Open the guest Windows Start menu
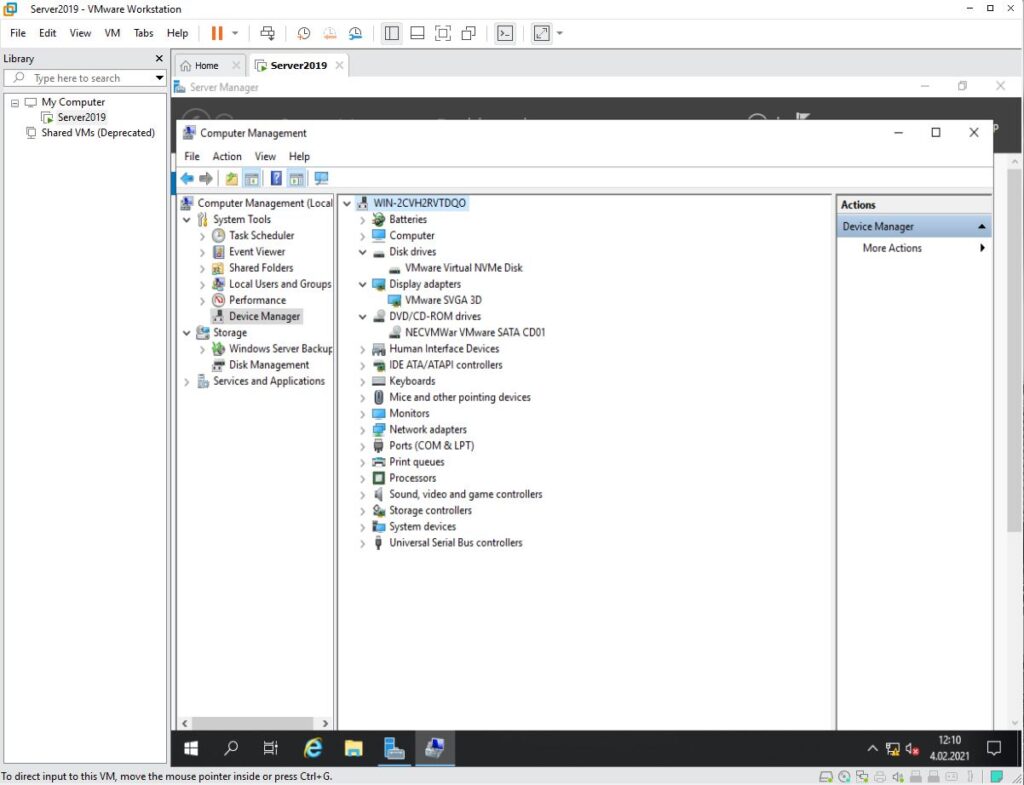This screenshot has height=785, width=1024. pyautogui.click(x=191, y=748)
